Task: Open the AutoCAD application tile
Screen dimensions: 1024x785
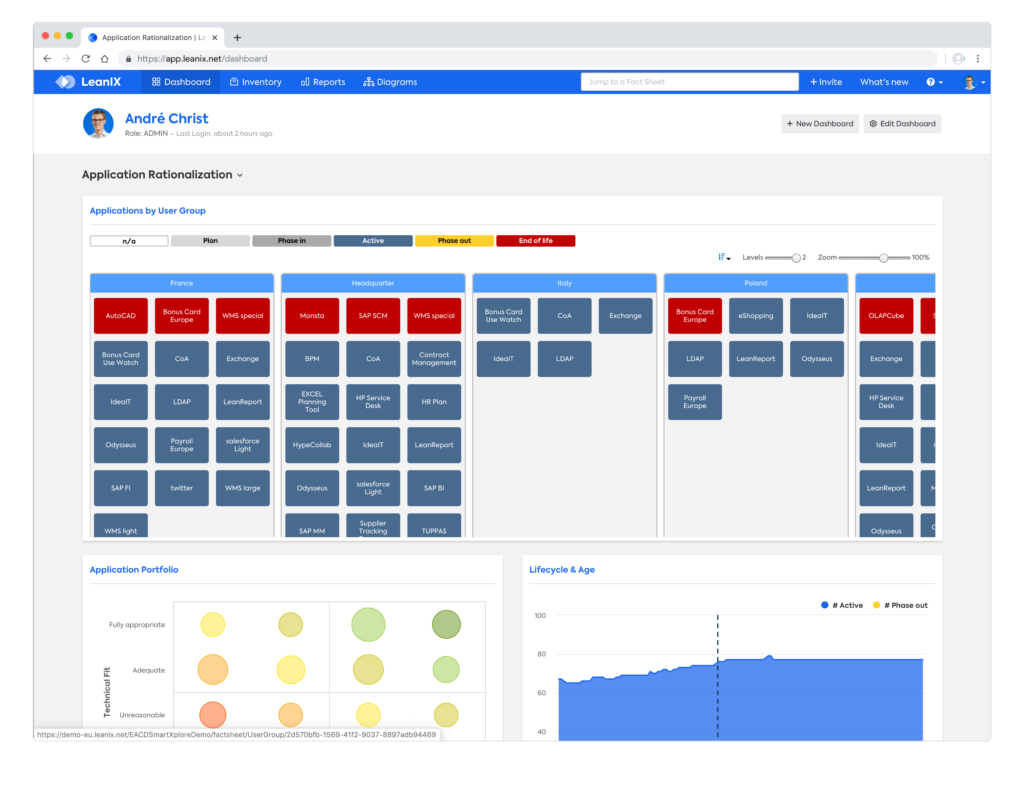Action: [x=121, y=315]
